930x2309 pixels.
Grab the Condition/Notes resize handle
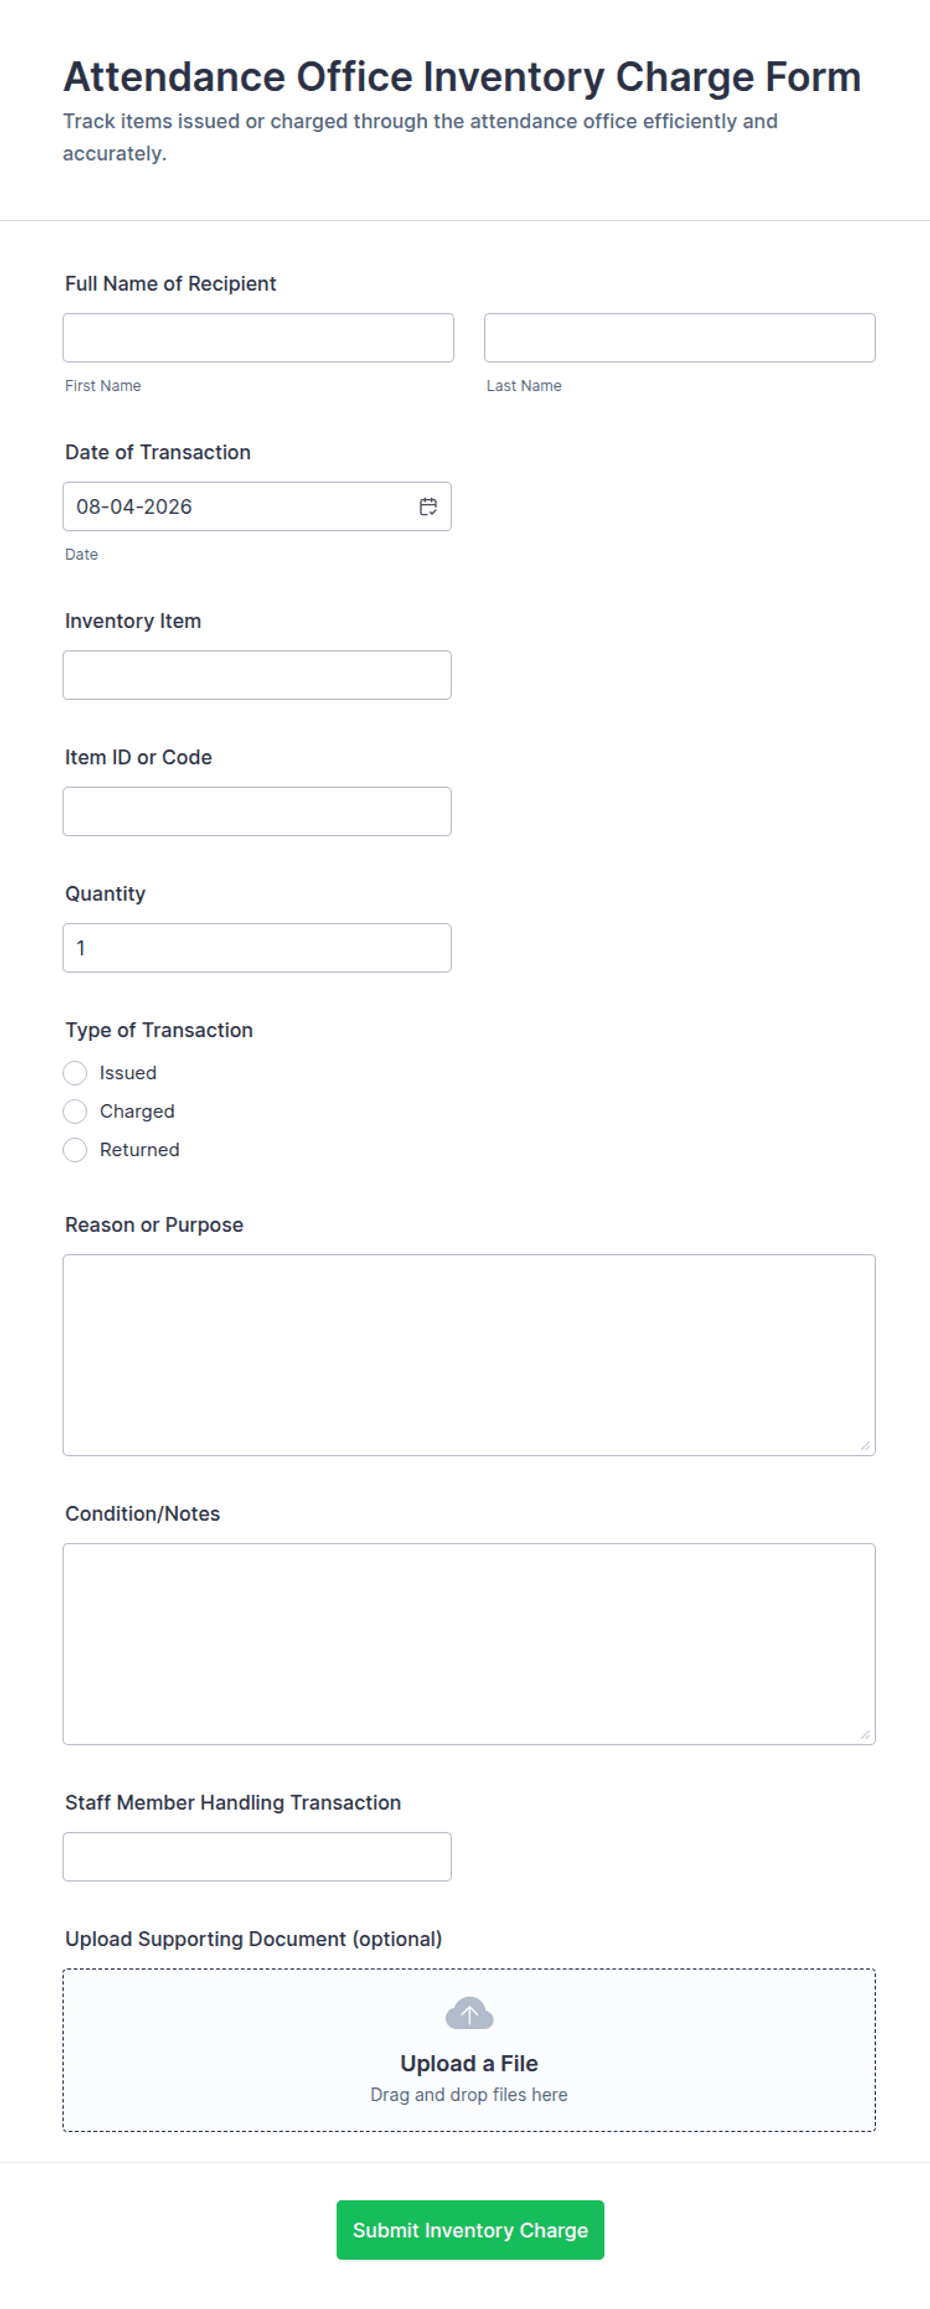[865, 1734]
